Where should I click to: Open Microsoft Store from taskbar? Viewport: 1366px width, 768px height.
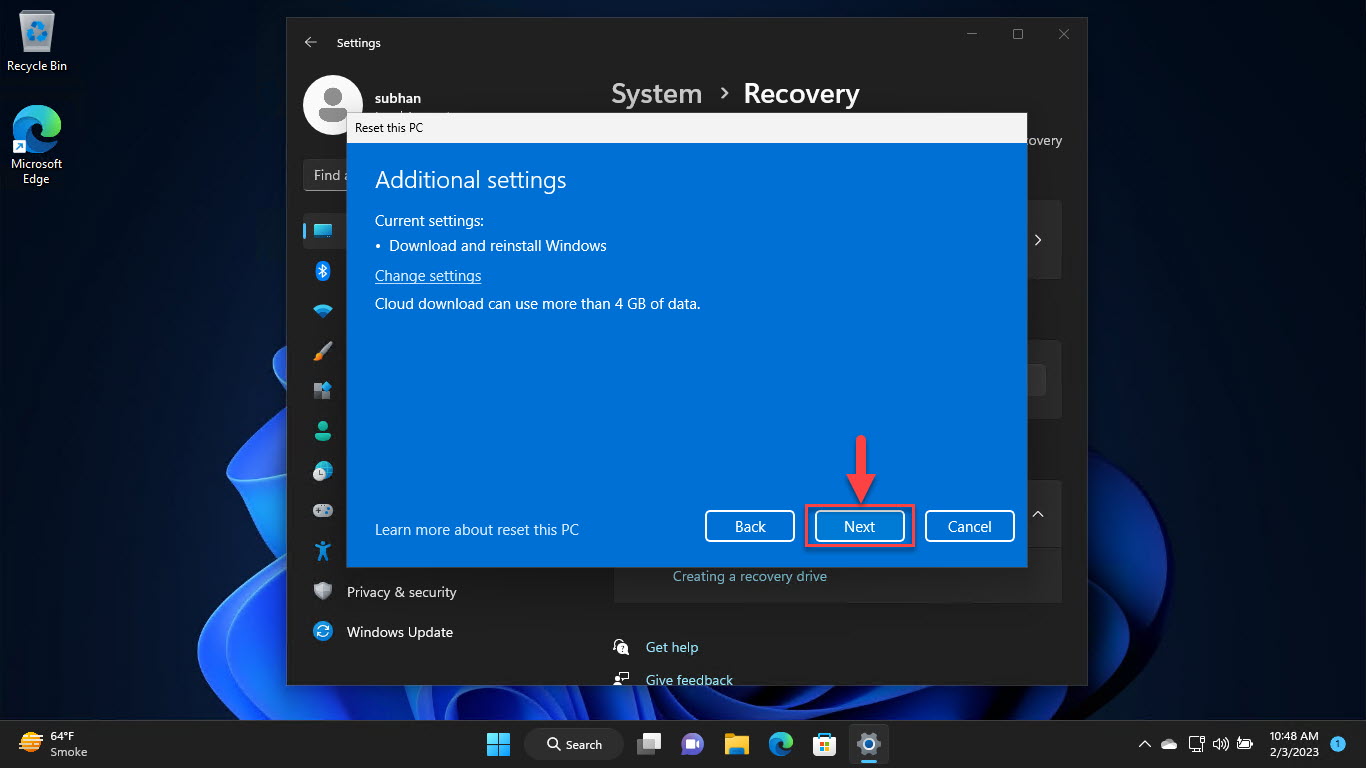(824, 744)
